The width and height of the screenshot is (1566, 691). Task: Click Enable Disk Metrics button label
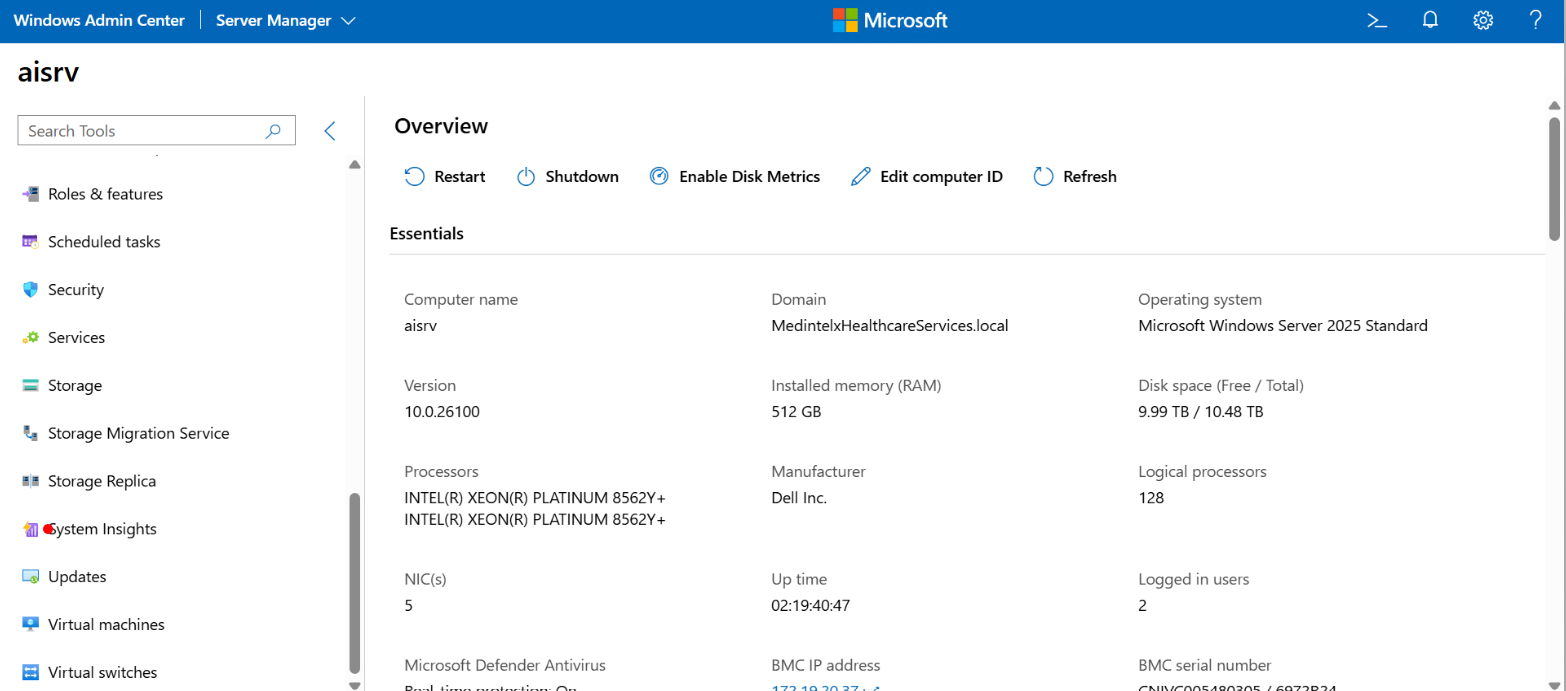tap(750, 177)
